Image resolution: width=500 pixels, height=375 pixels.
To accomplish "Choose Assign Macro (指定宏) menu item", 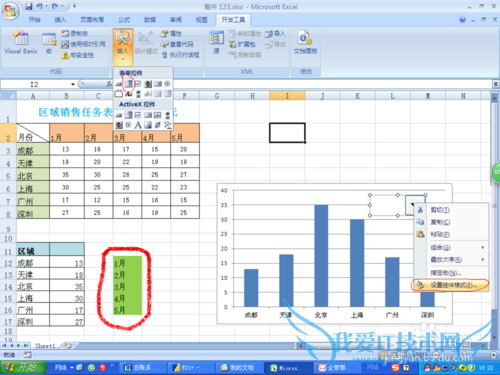I will pyautogui.click(x=451, y=273).
